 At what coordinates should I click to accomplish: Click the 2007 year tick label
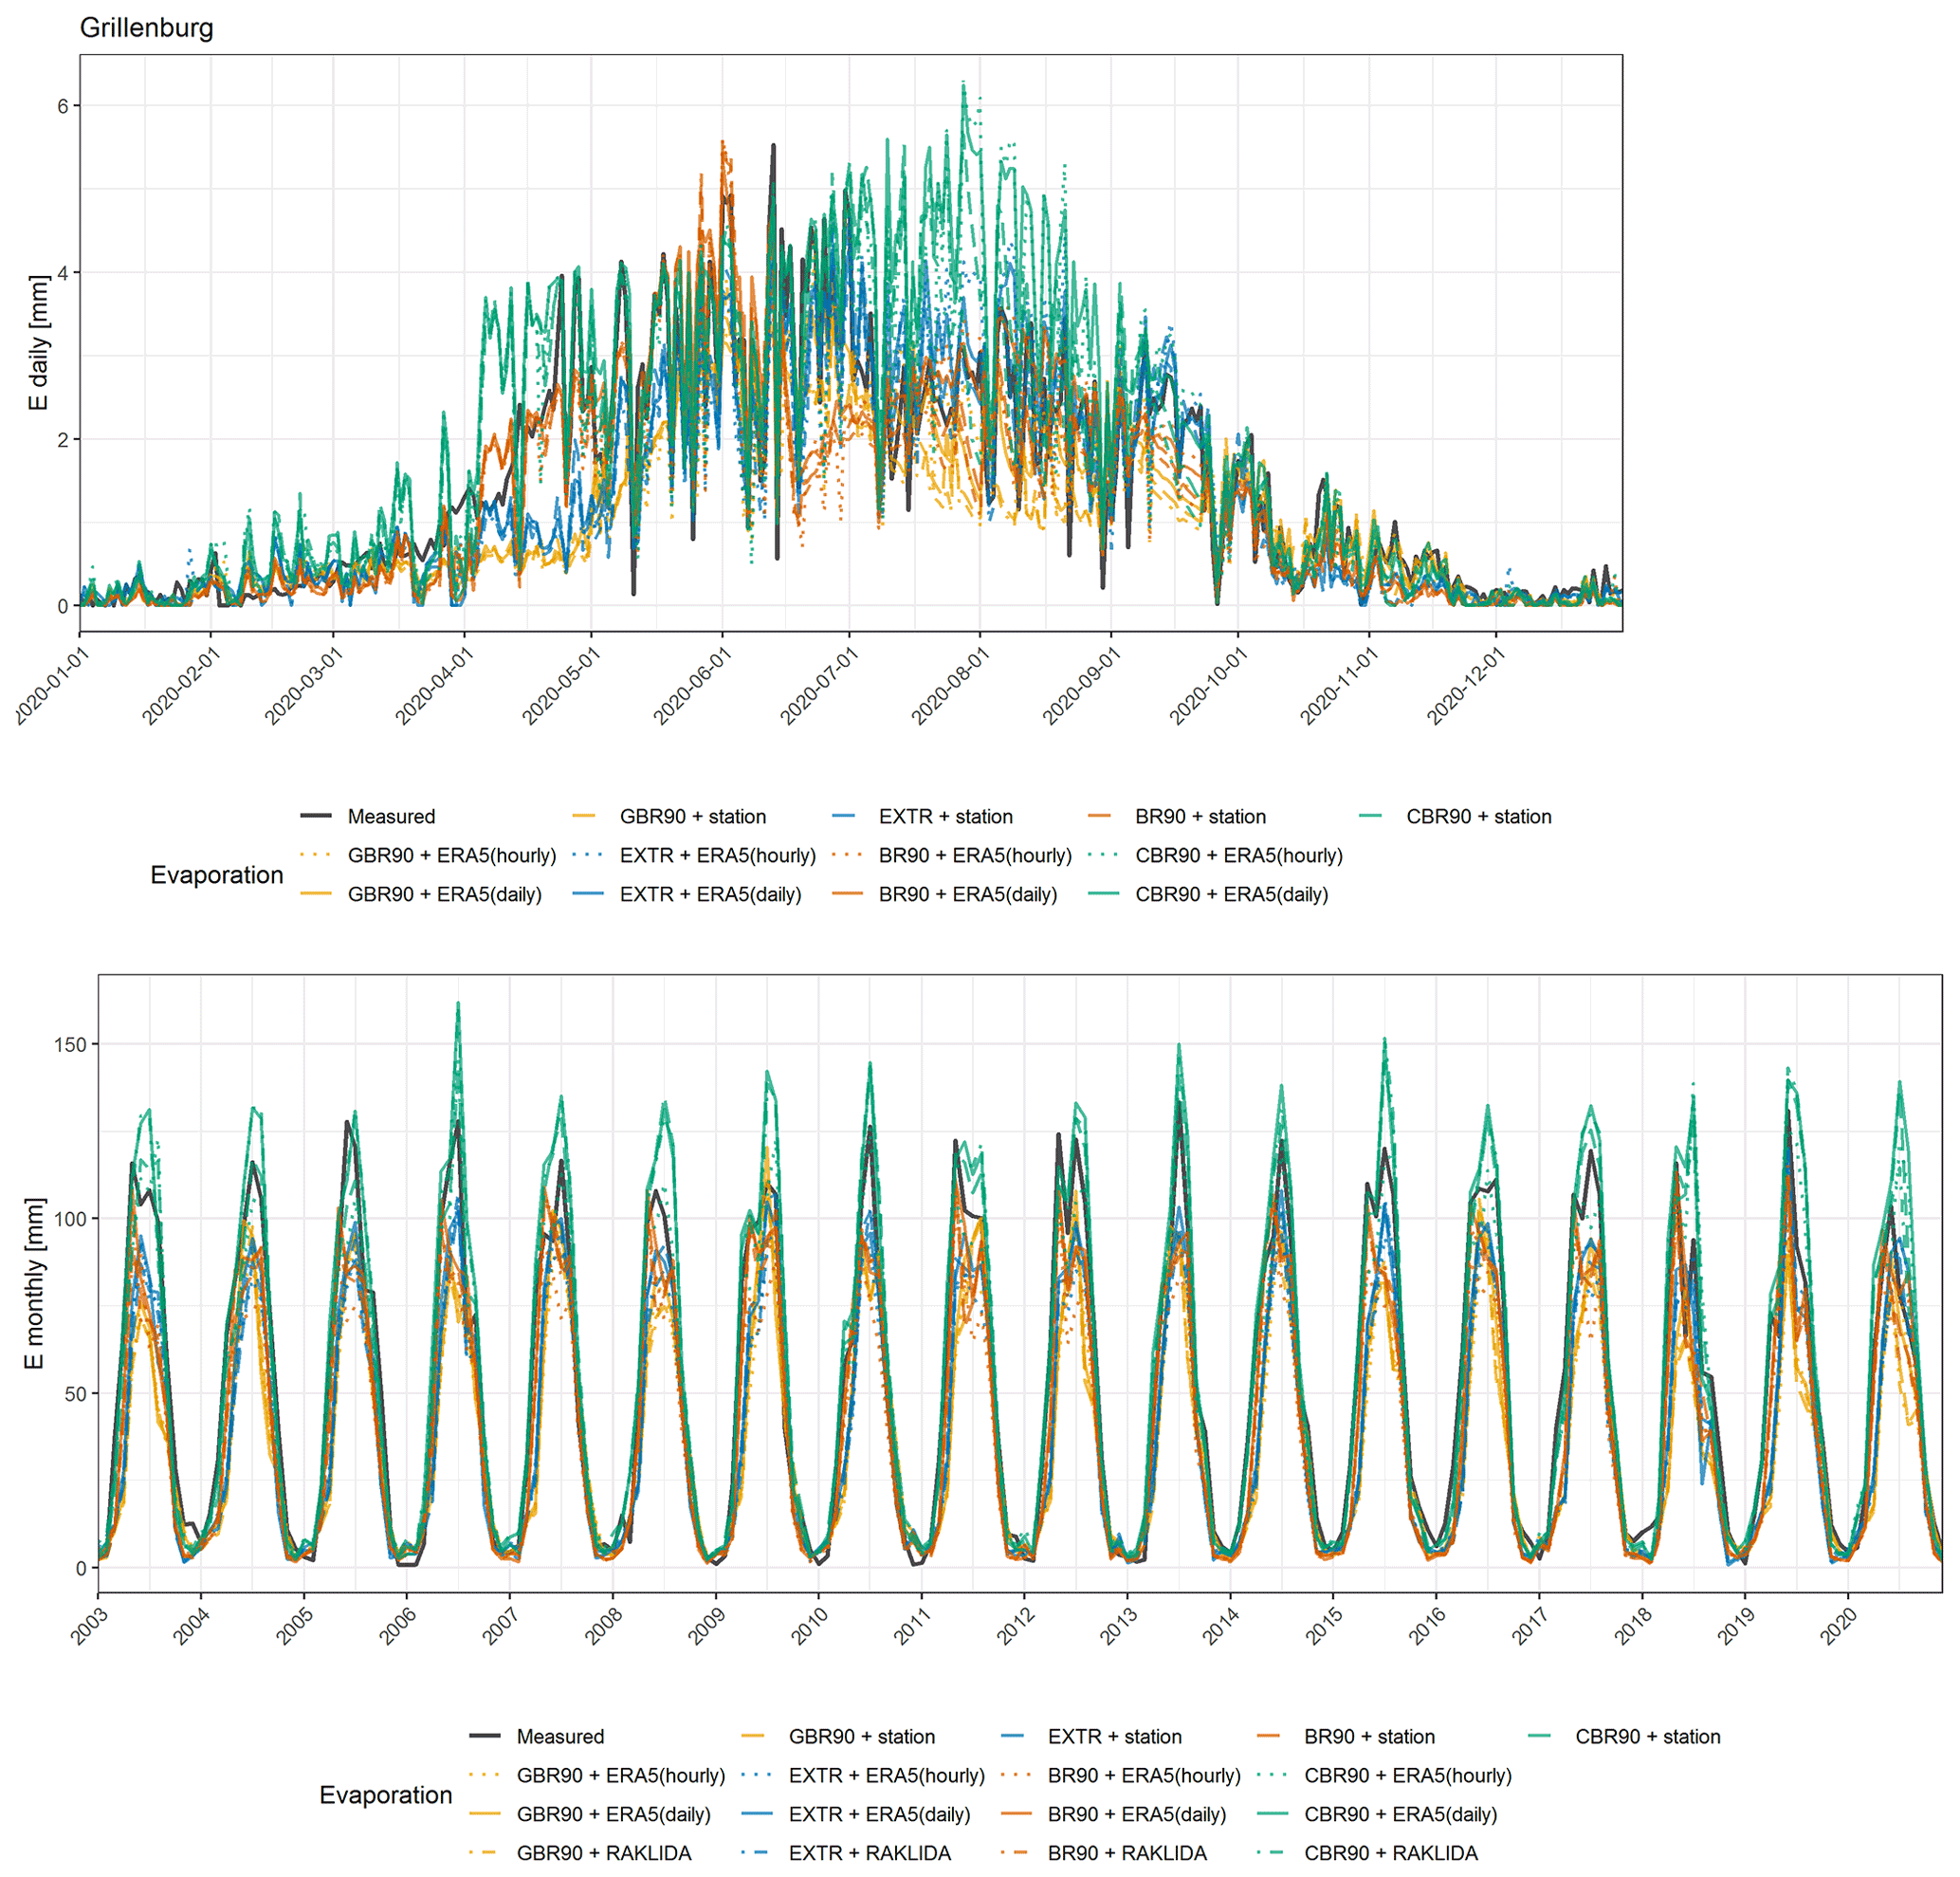click(x=500, y=1627)
